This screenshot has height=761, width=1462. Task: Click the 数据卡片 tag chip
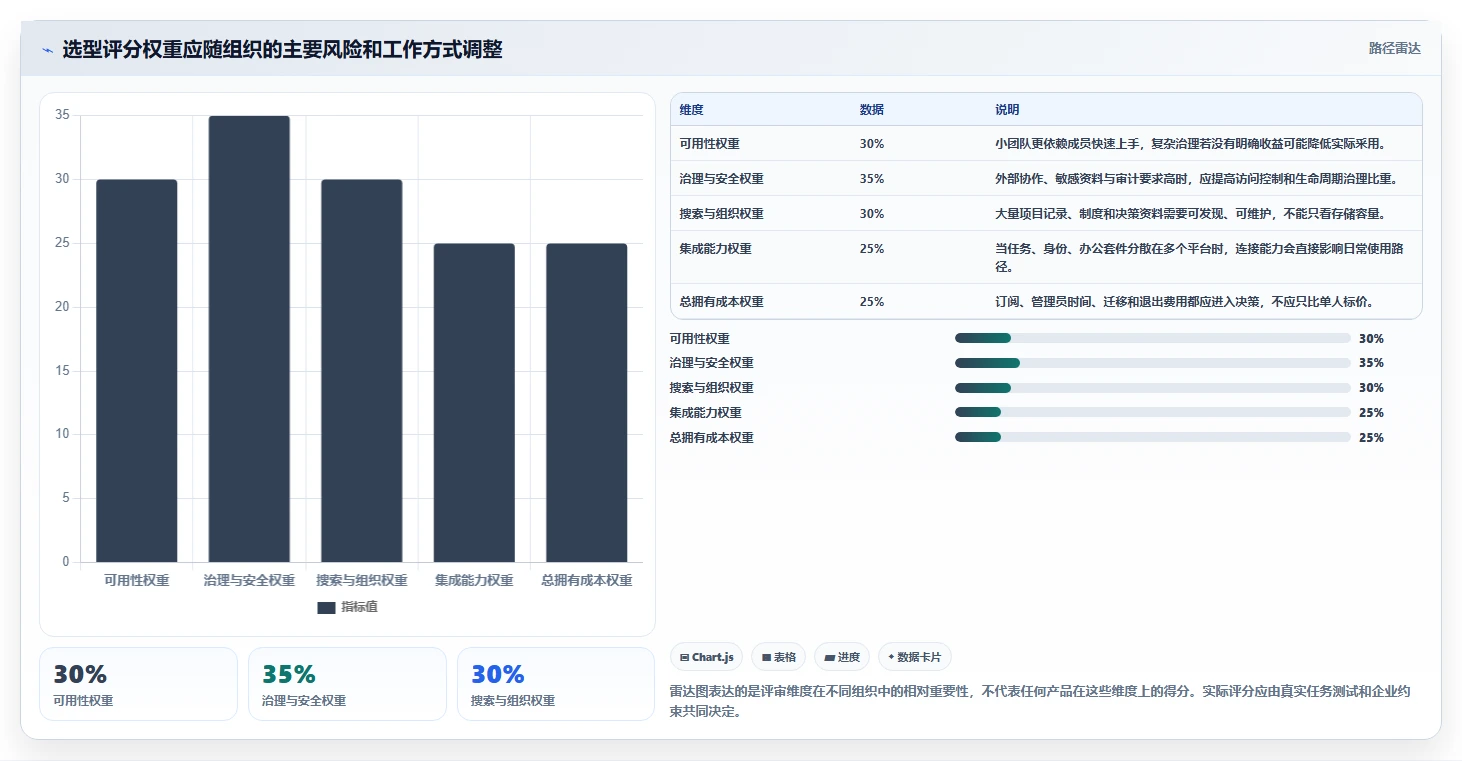tap(915, 657)
